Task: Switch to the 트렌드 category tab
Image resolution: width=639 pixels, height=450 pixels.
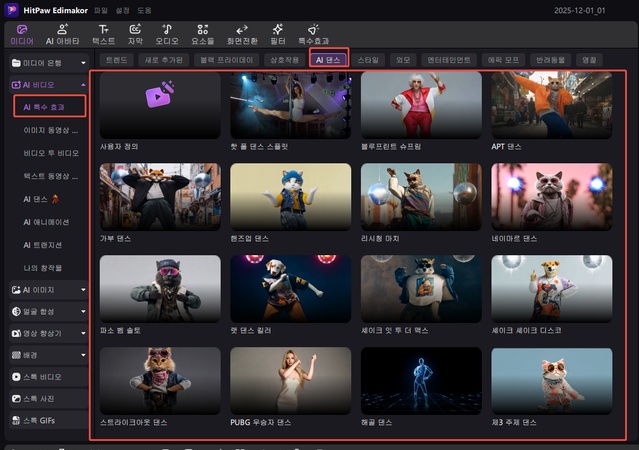Action: [117, 60]
